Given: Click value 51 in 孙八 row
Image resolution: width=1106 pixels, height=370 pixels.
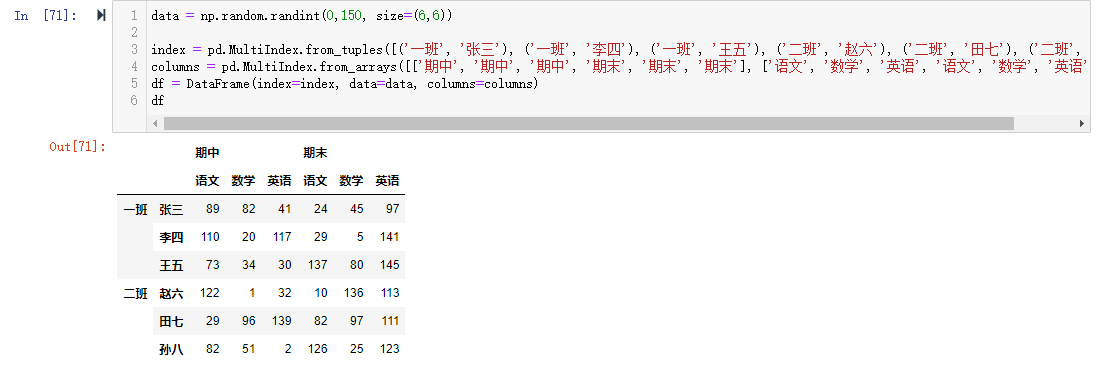Looking at the screenshot, I should [x=249, y=349].
